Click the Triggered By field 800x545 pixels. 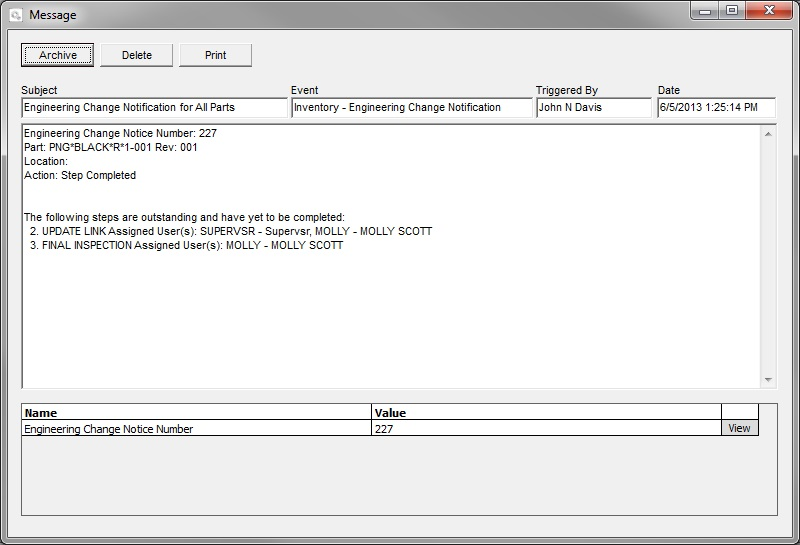[x=594, y=107]
